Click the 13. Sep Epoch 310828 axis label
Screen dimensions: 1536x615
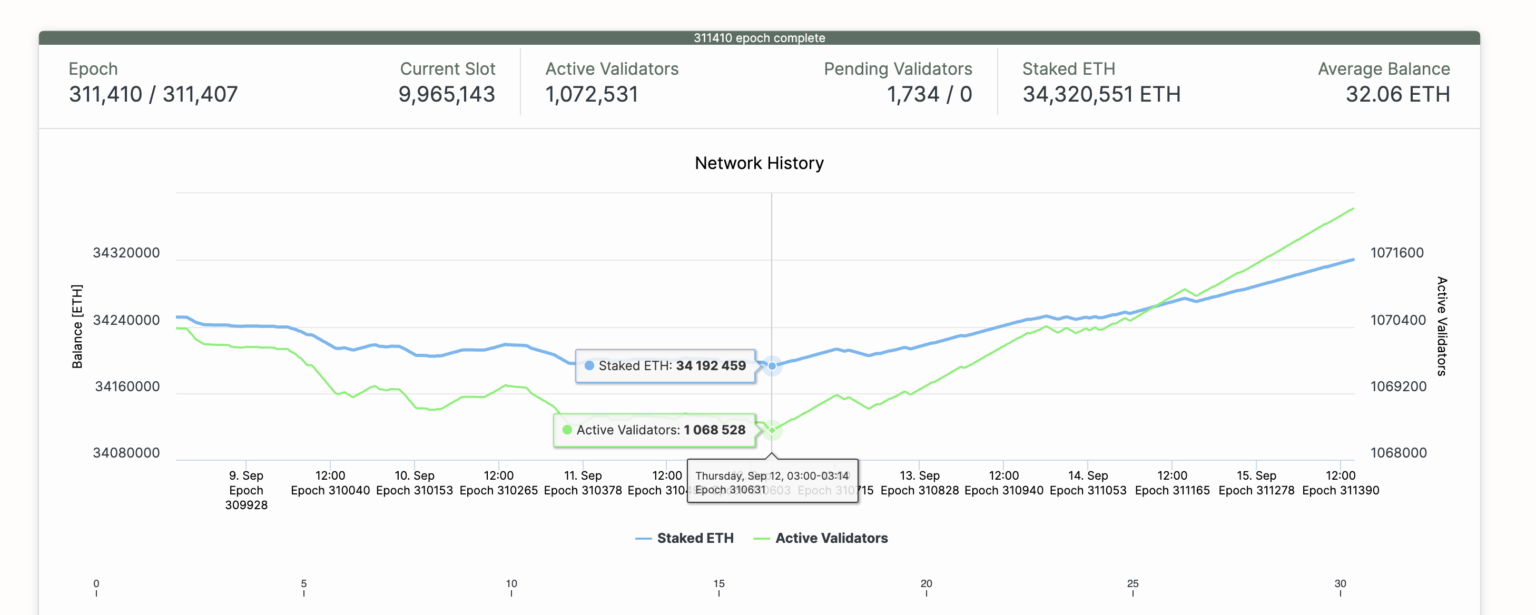(x=920, y=483)
